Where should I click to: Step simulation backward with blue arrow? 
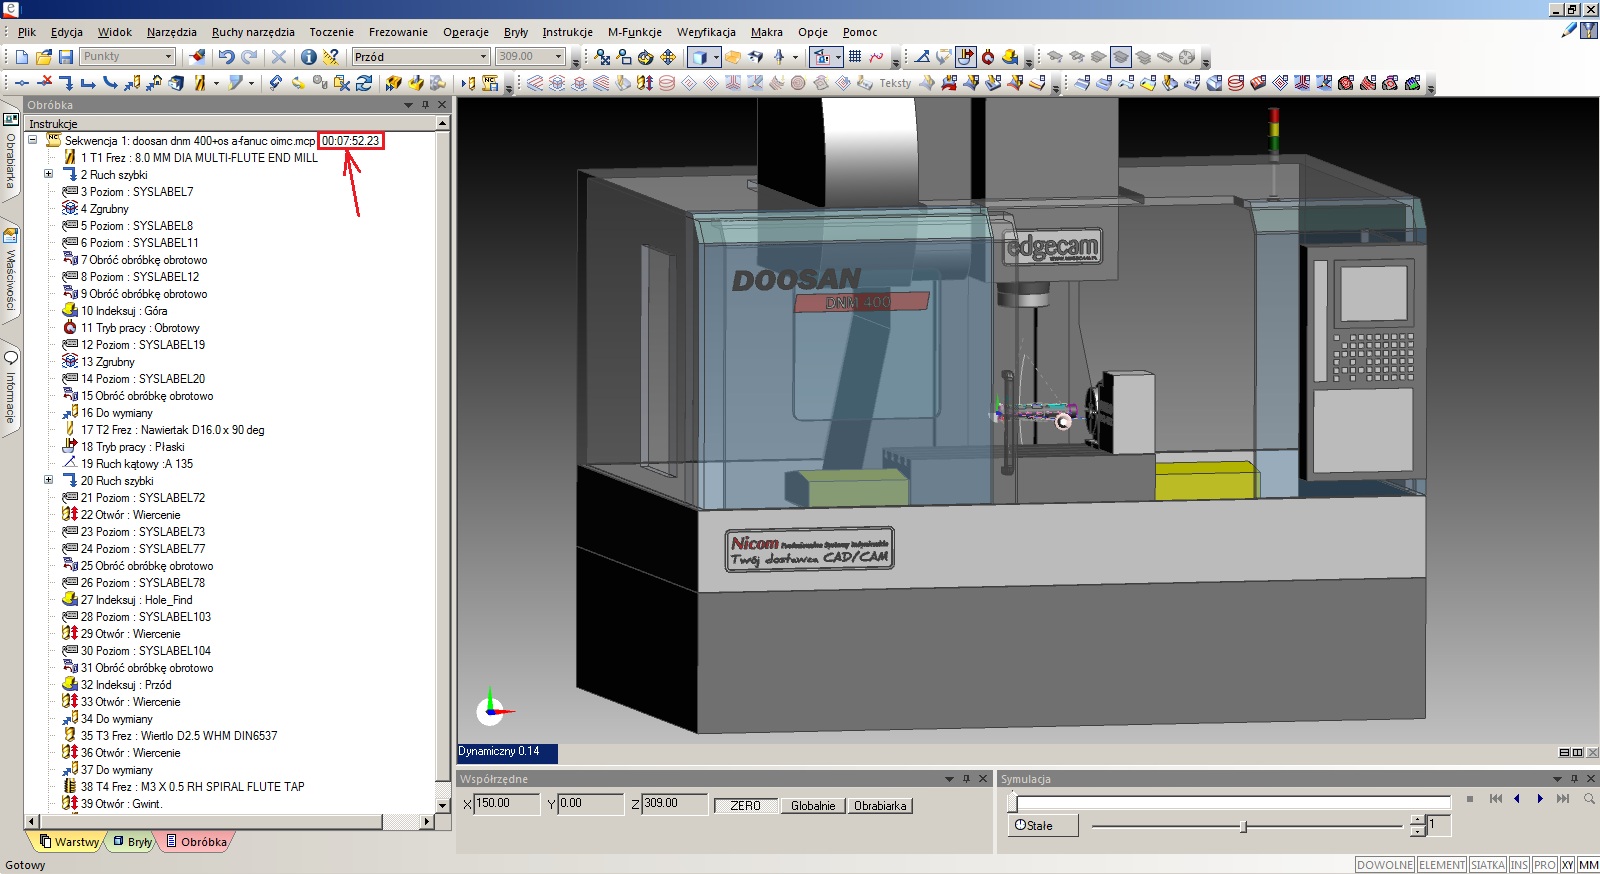(1517, 798)
